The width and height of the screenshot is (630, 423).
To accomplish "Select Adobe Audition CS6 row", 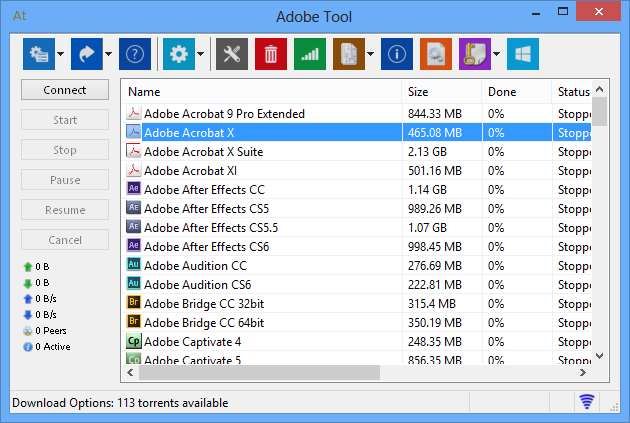I will 356,284.
